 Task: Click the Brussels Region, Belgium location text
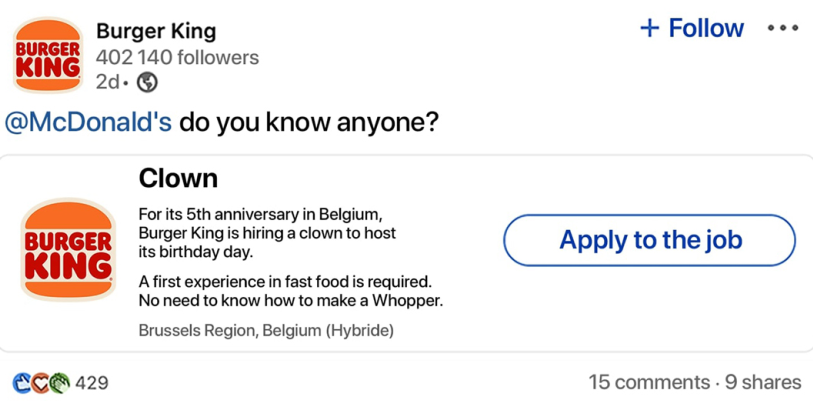[266, 330]
